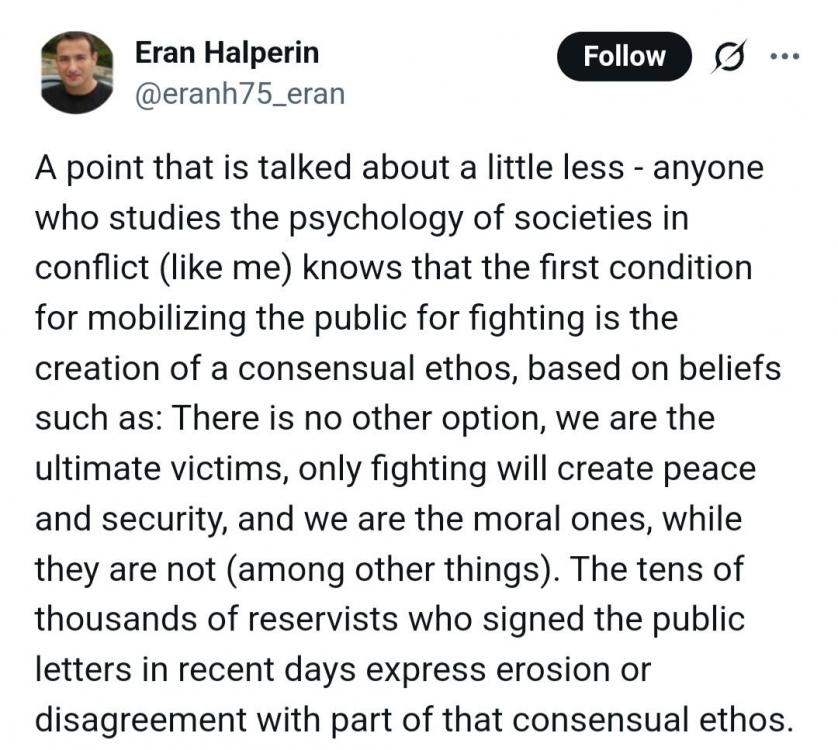Click the words 'letters in recent days'
Viewport: 838px width, 750px height.
195,670
